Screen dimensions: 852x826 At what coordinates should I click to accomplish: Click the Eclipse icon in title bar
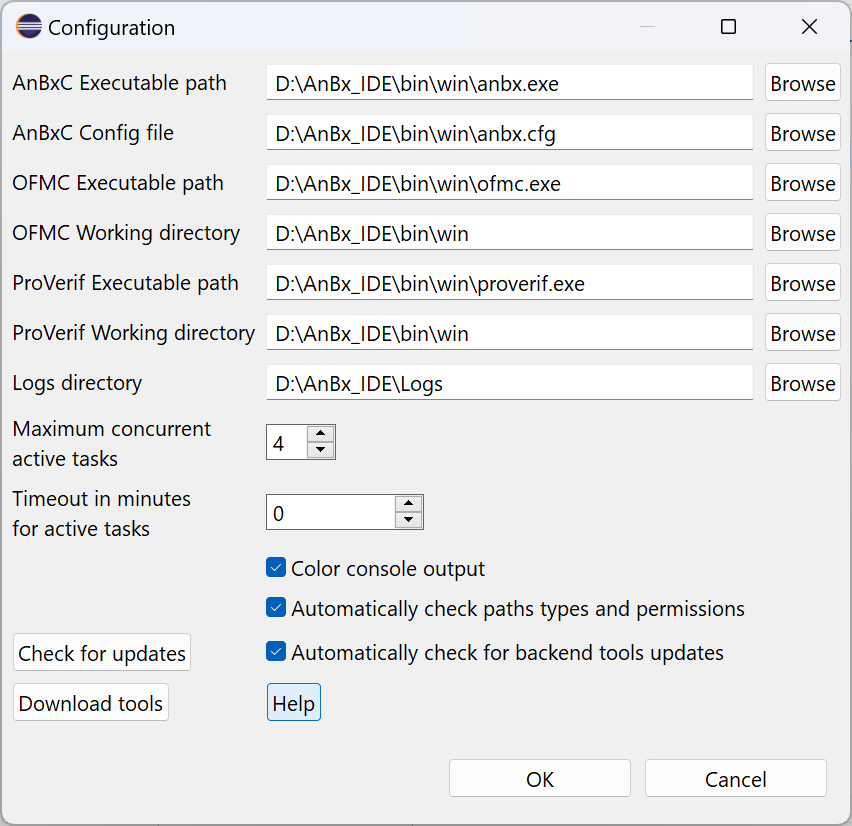pyautogui.click(x=29, y=28)
